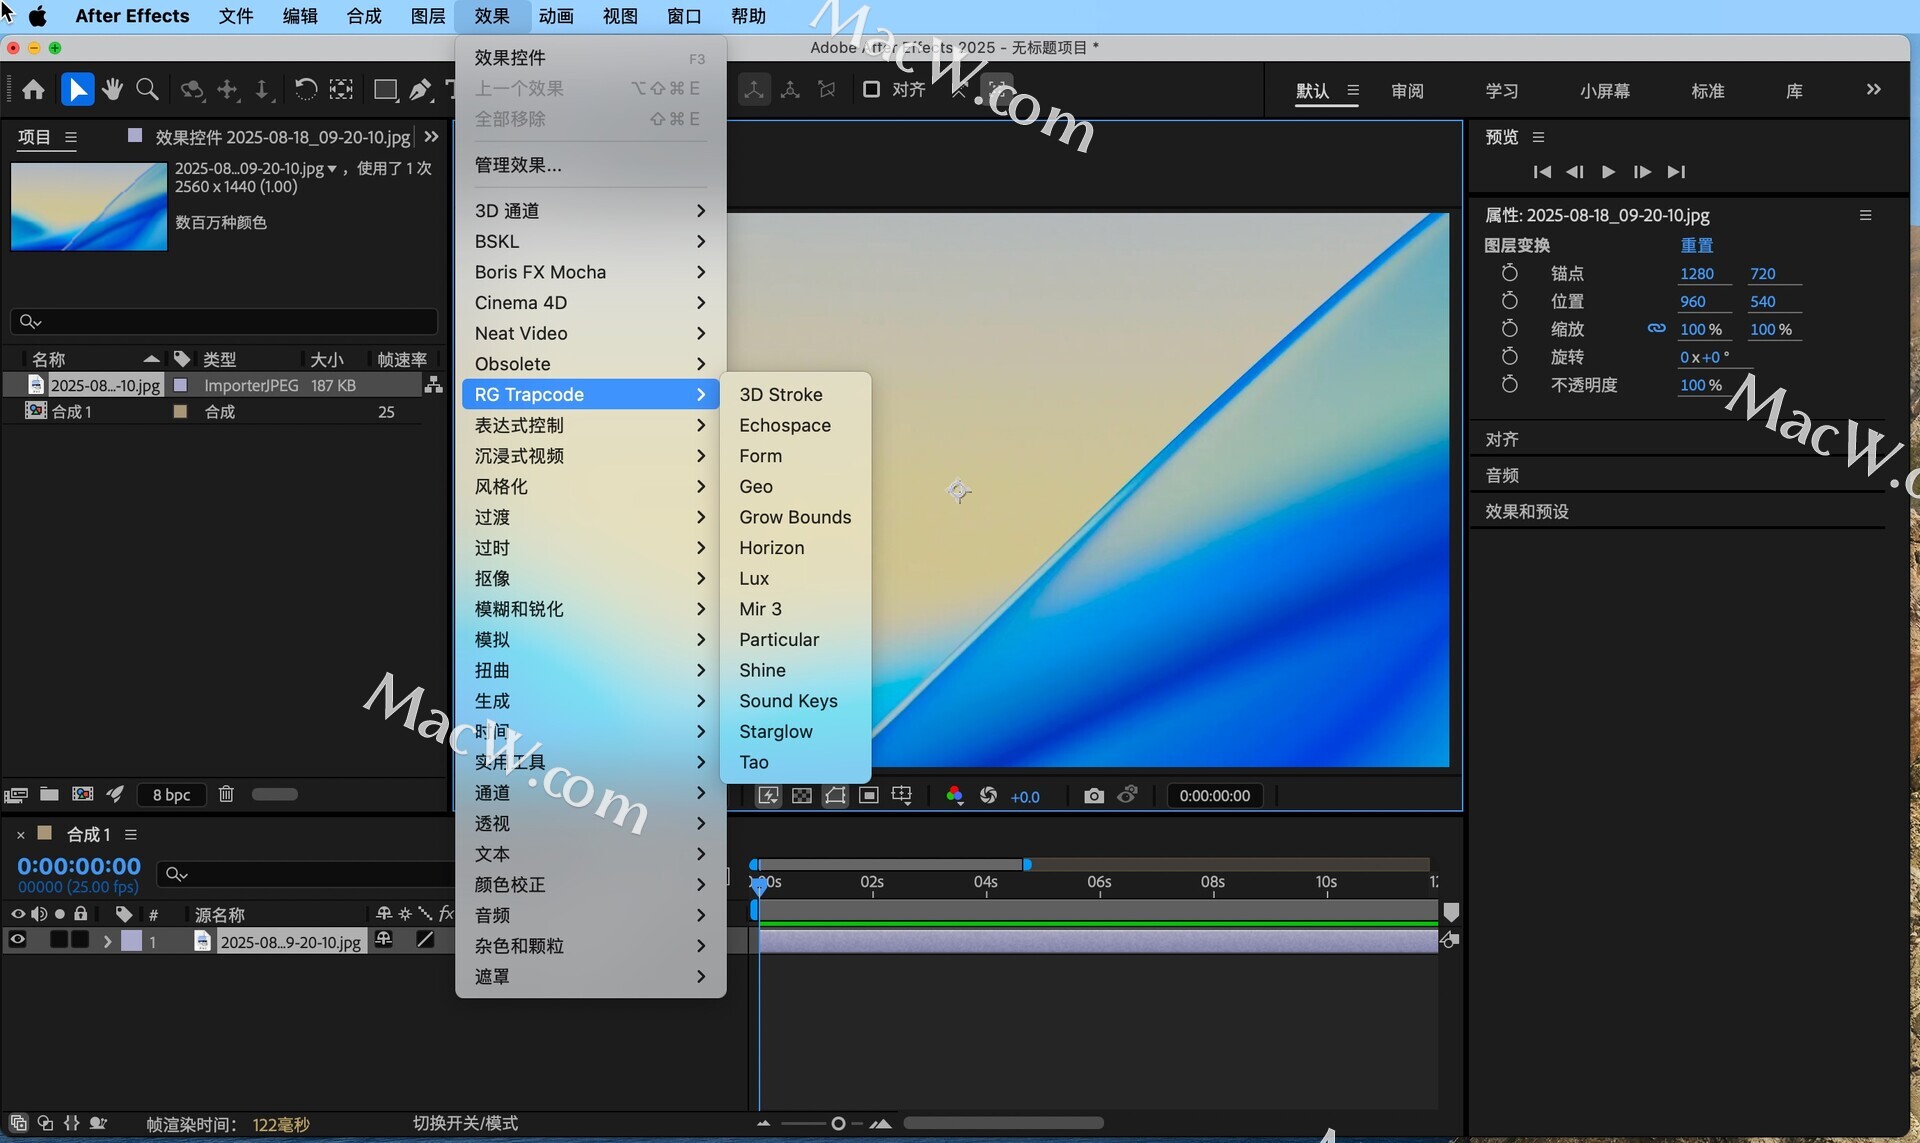Toggle mask and shape path visibility
1920x1143 pixels.
tap(835, 796)
